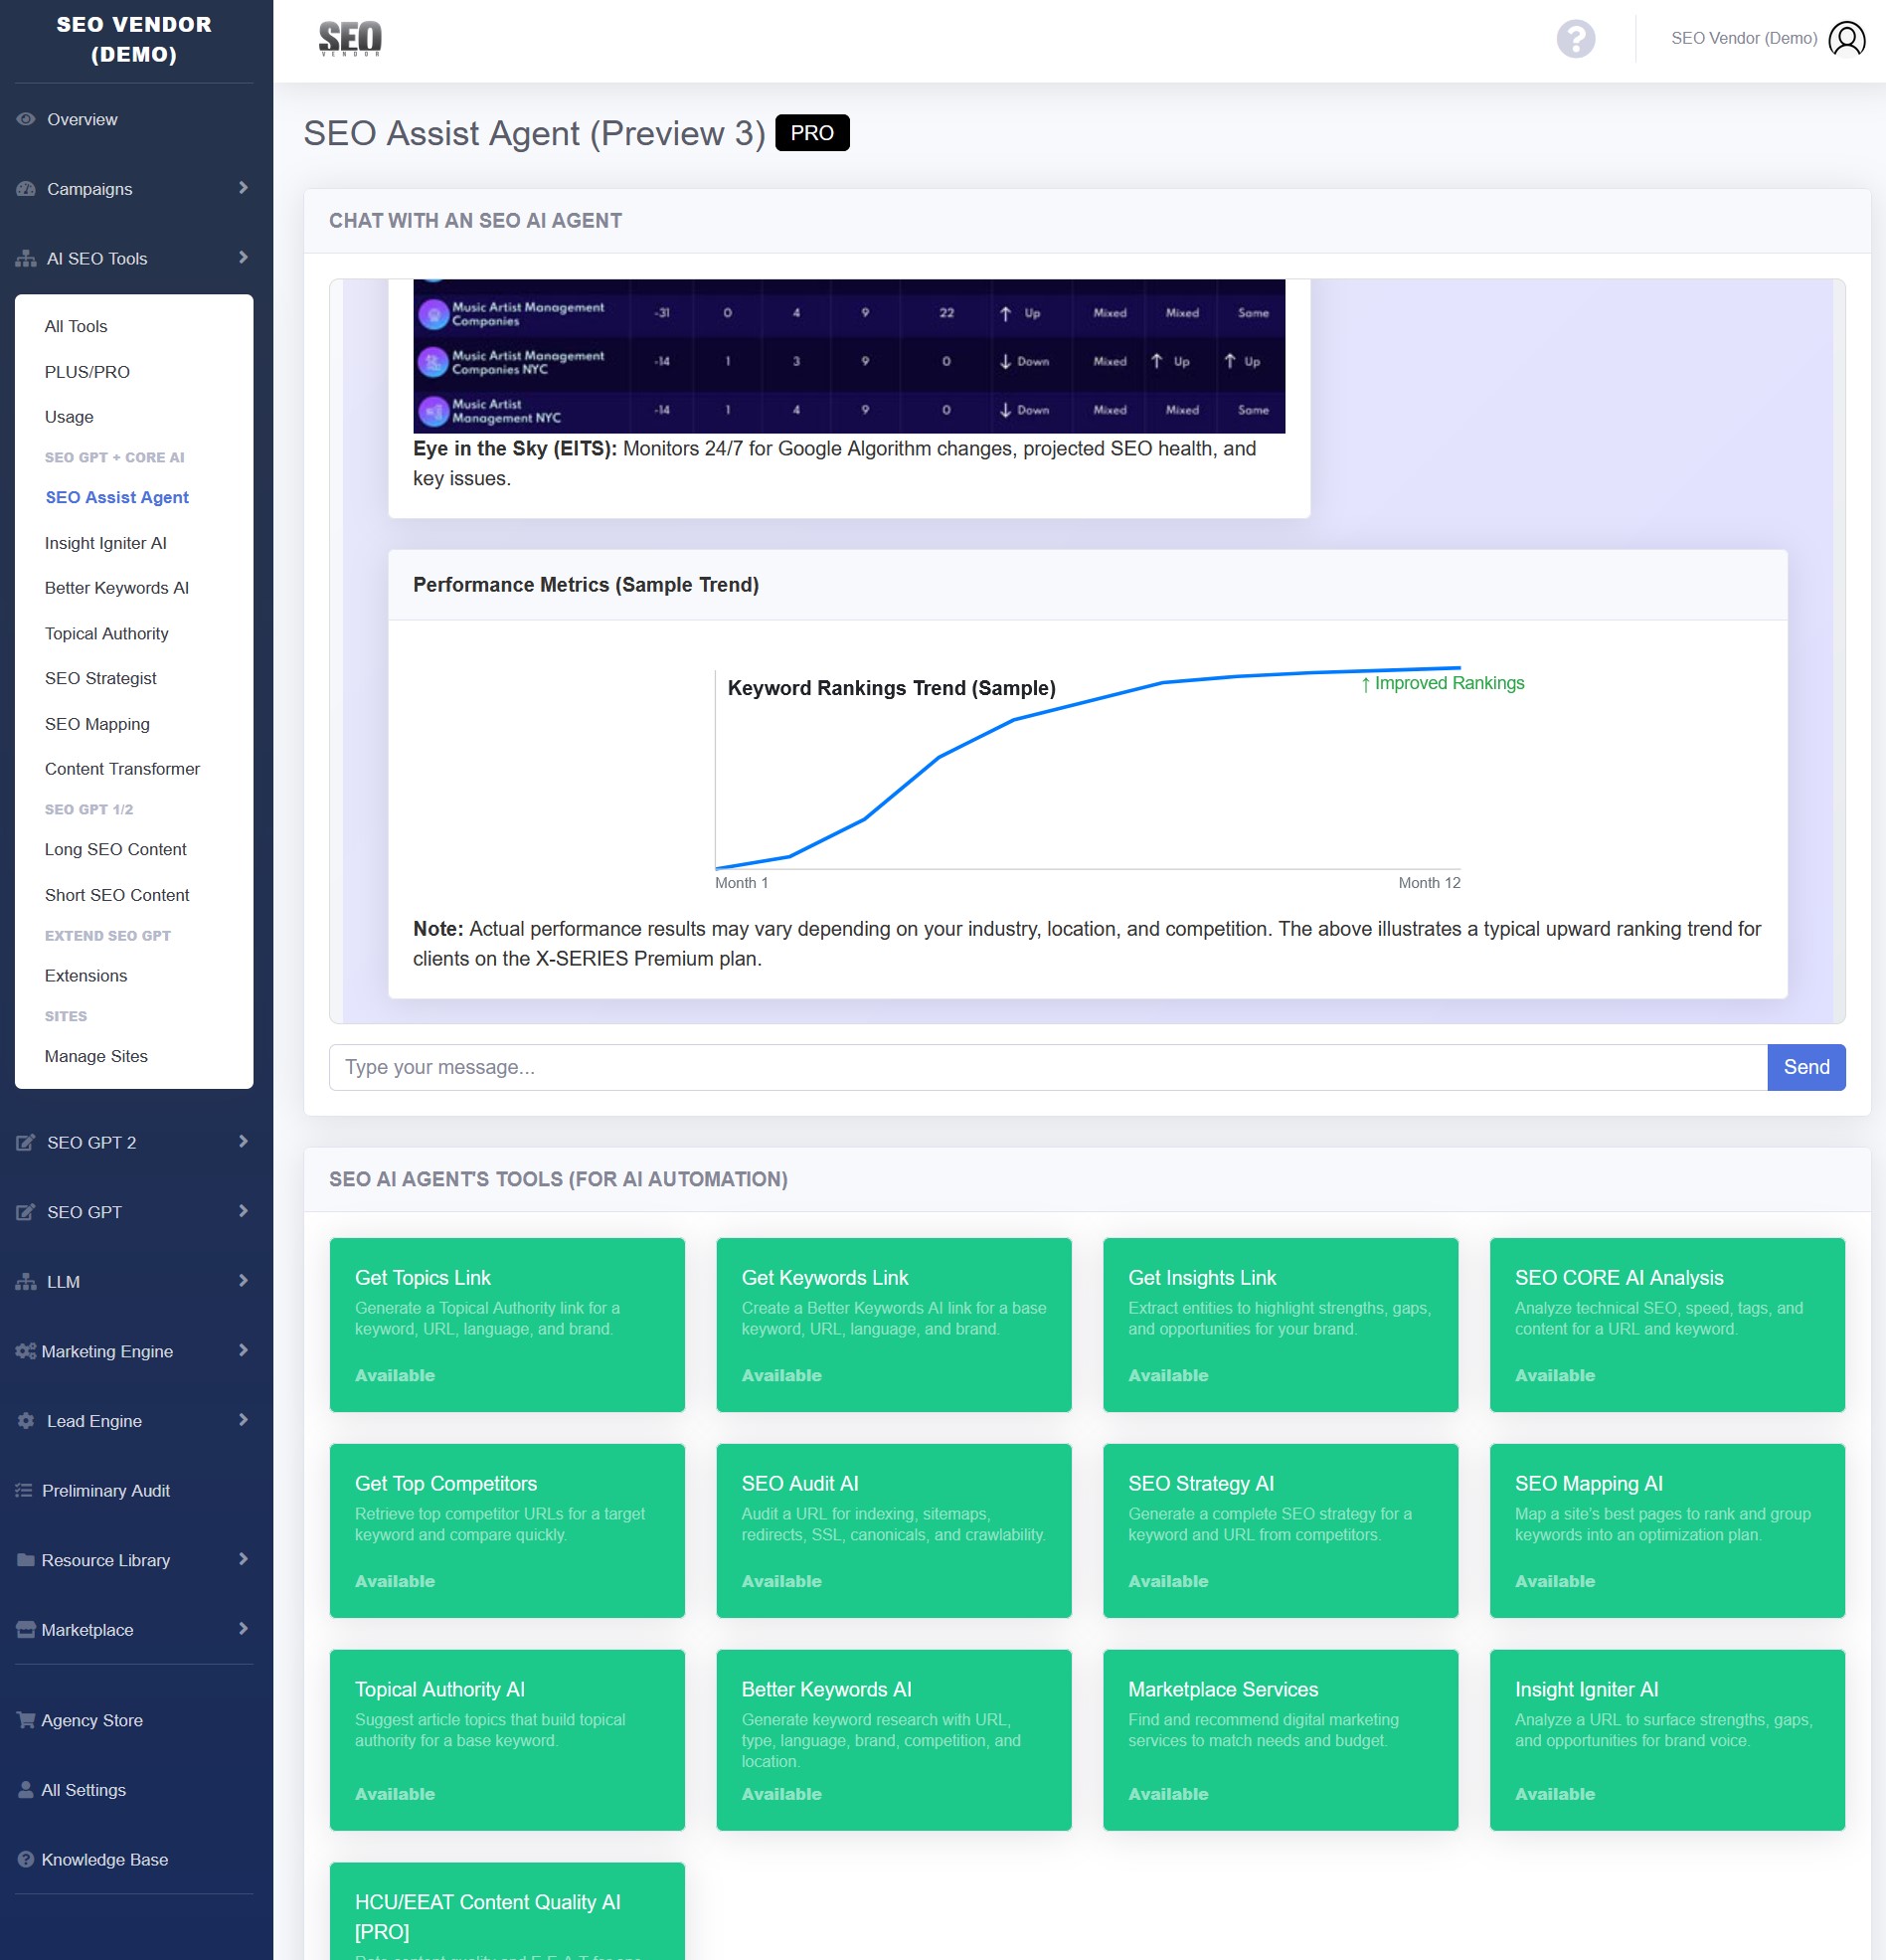The image size is (1886, 1960).
Task: Open the user profile avatar icon
Action: (1846, 39)
